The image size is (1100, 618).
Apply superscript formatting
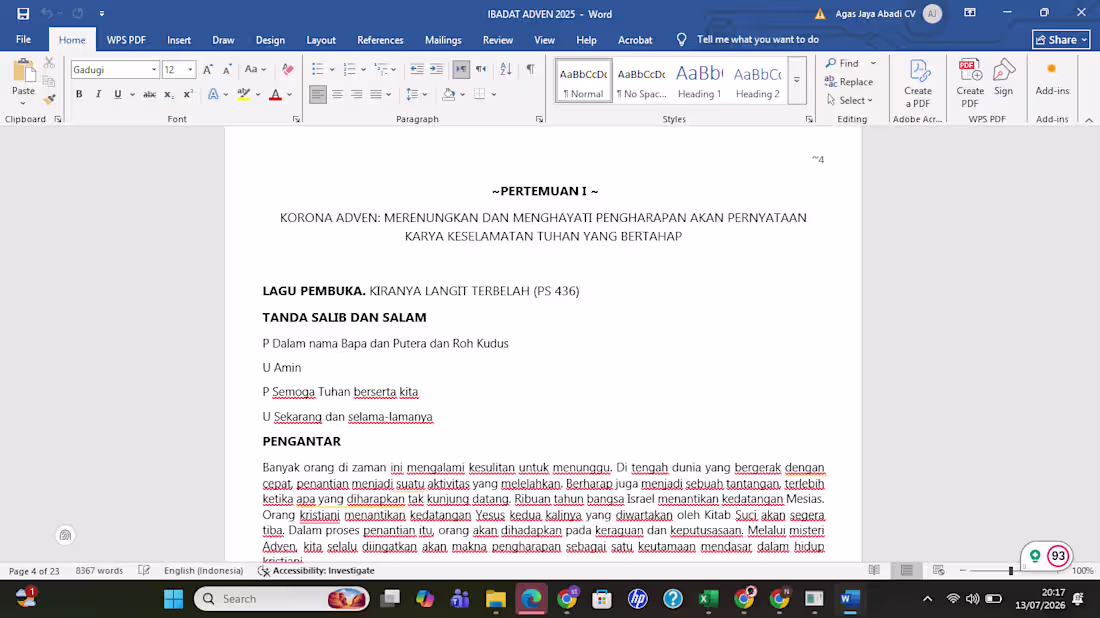tap(188, 94)
